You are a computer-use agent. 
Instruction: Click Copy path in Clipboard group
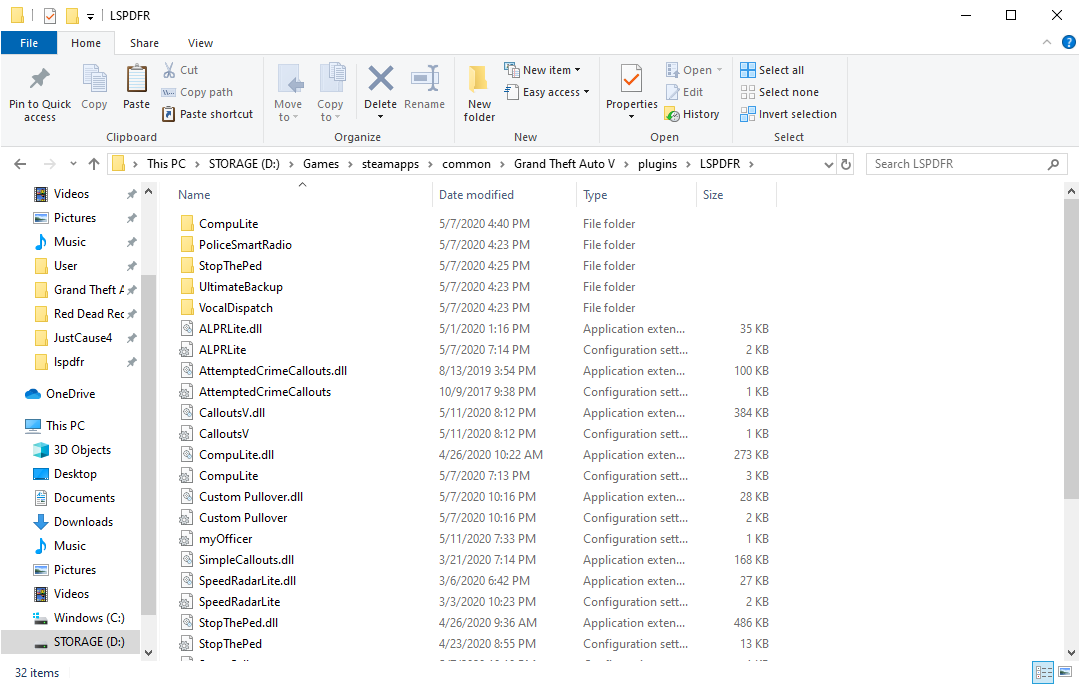[x=197, y=92]
